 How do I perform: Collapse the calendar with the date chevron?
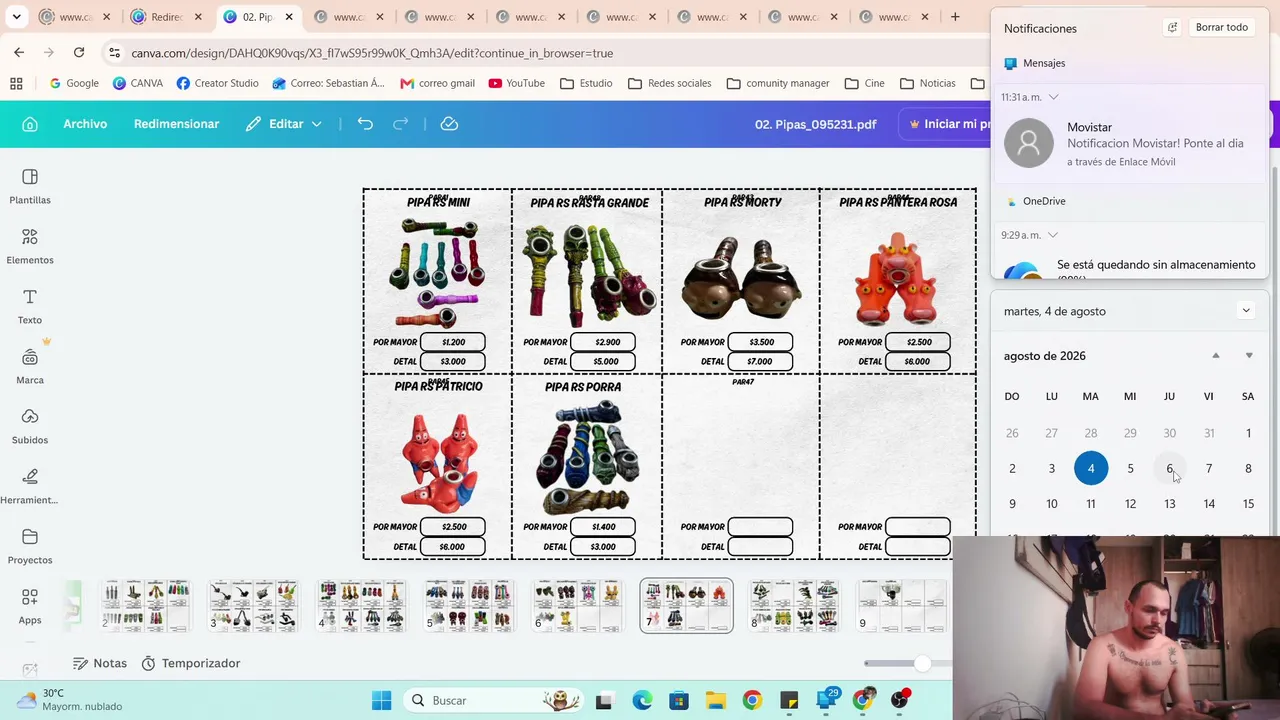[1246, 311]
